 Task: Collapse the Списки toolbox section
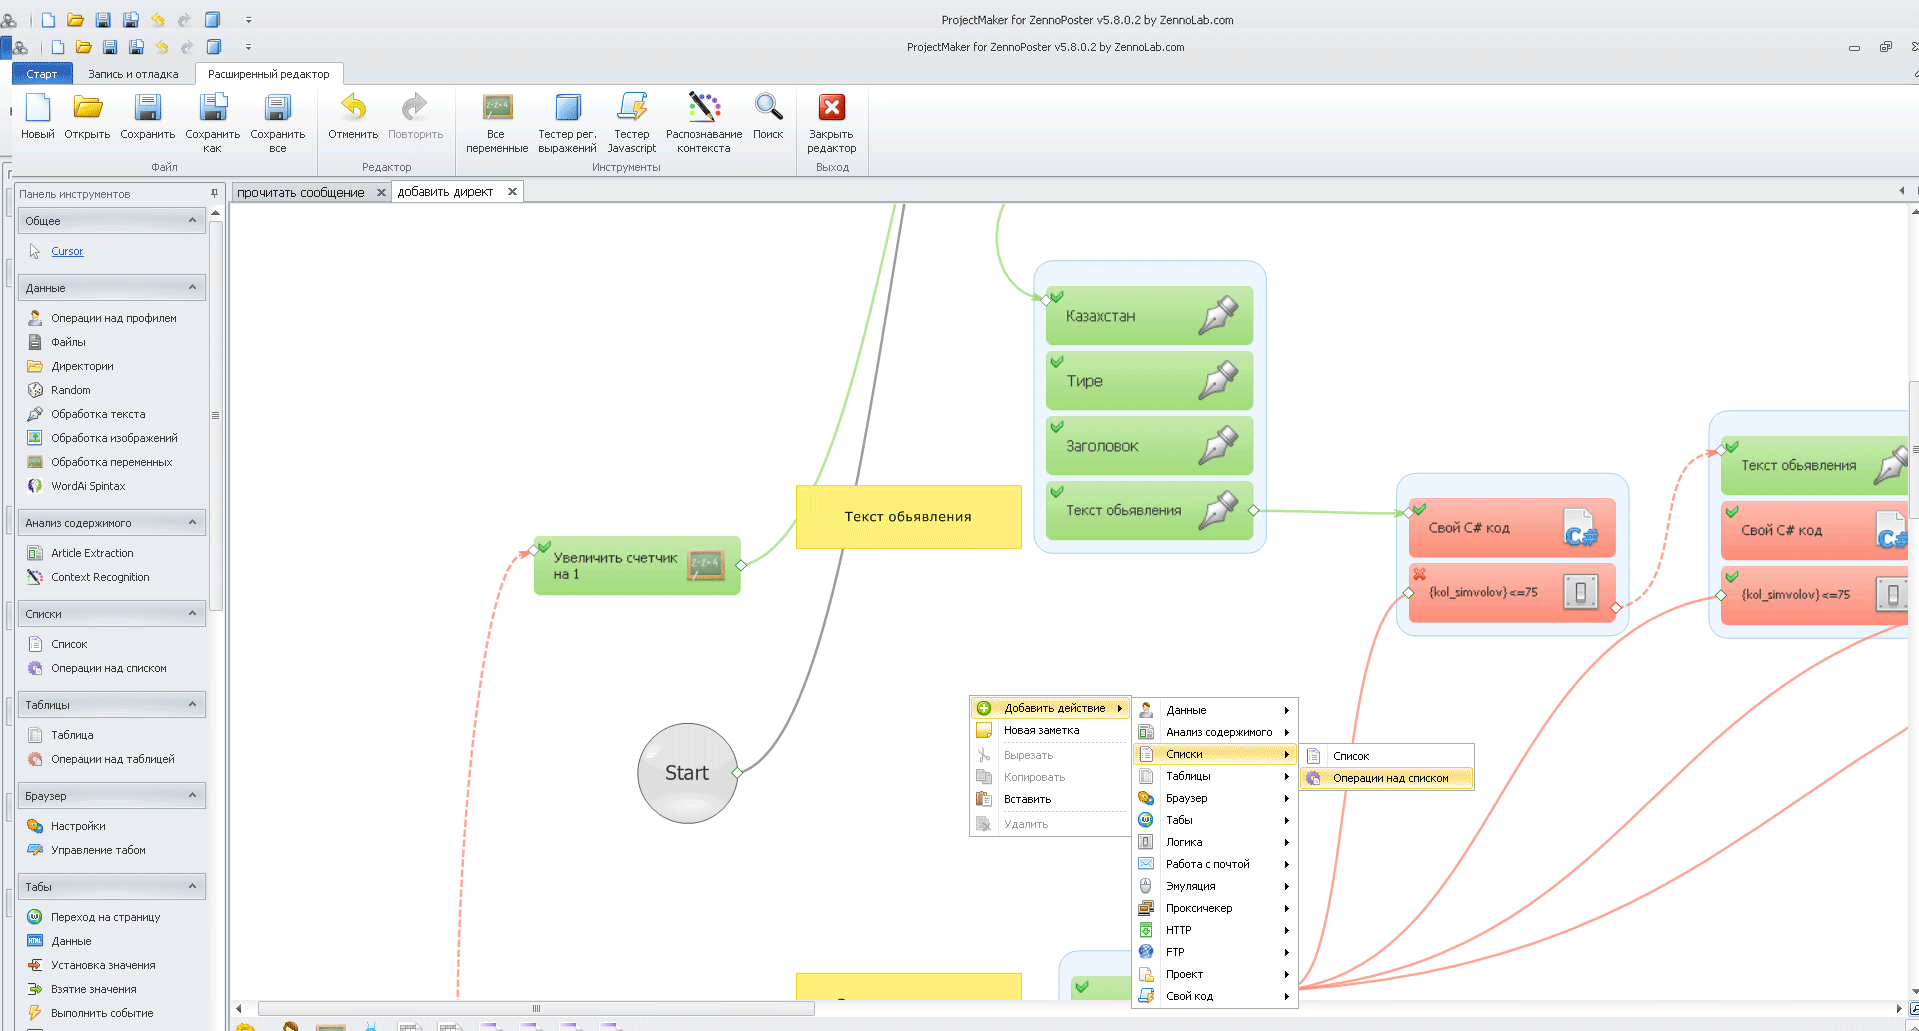click(x=192, y=613)
